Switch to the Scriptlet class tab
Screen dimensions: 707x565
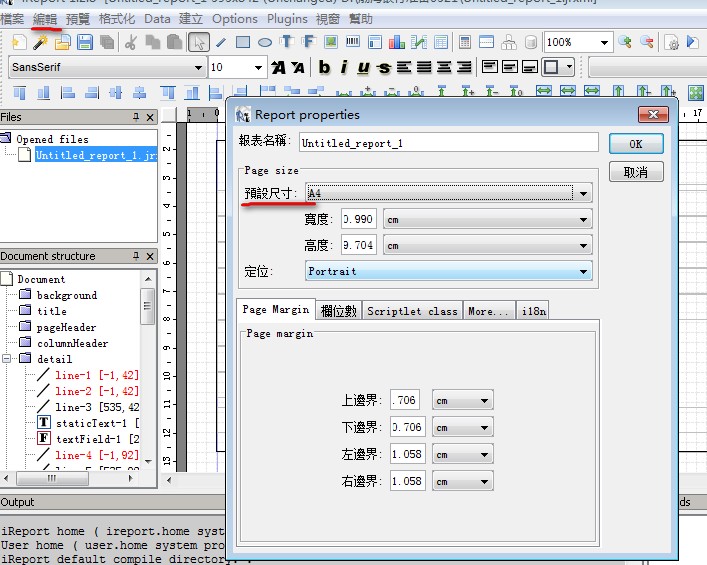[x=412, y=311]
